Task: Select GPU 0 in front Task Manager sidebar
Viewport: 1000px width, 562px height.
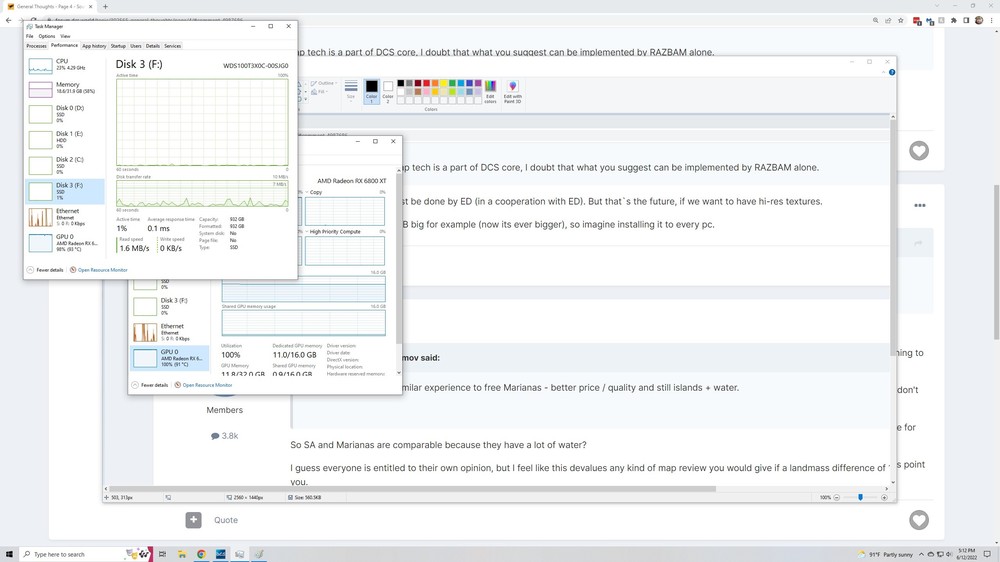Action: (x=65, y=242)
